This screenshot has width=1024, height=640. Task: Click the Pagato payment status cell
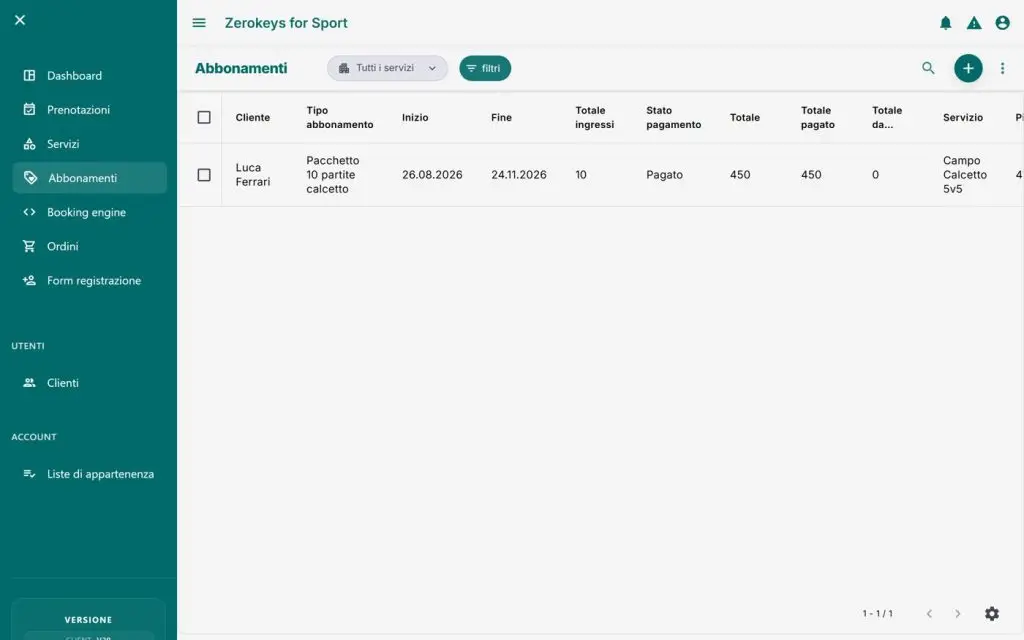pyautogui.click(x=664, y=175)
